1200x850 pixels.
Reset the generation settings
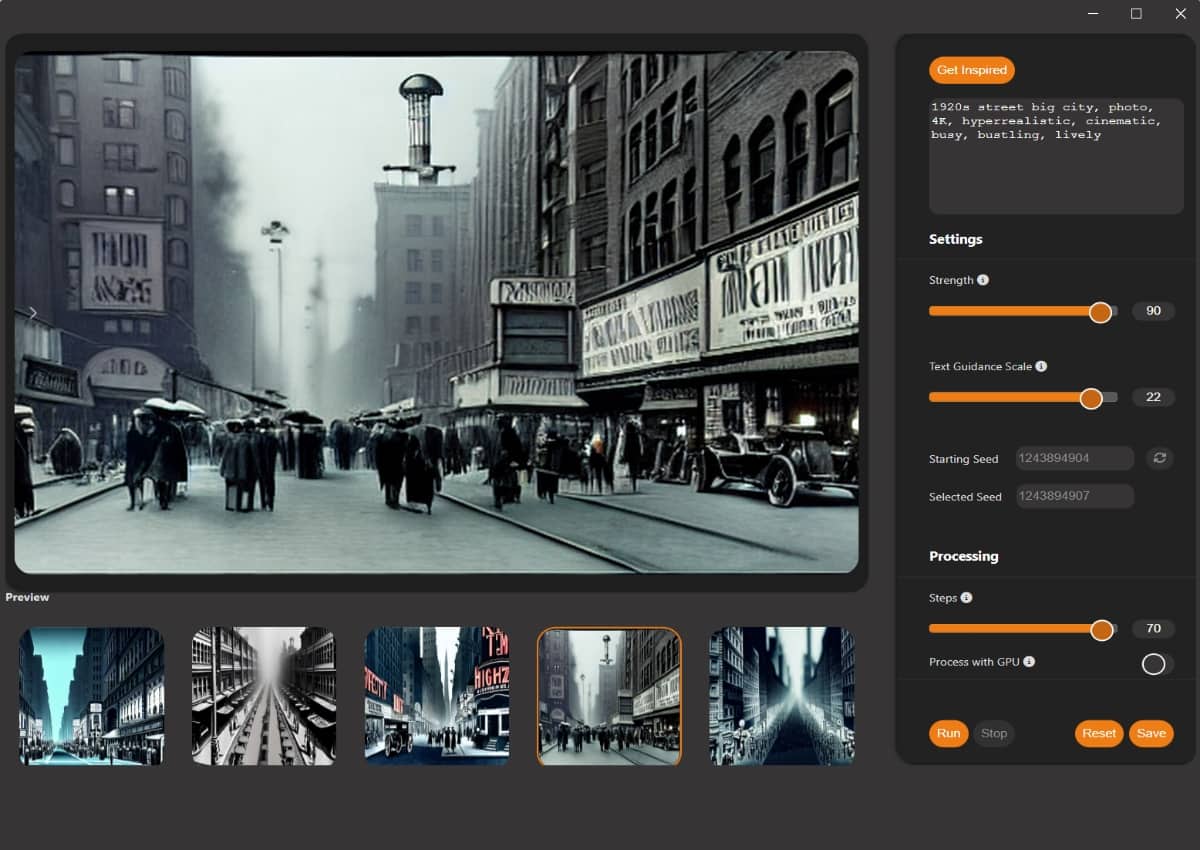click(1098, 733)
